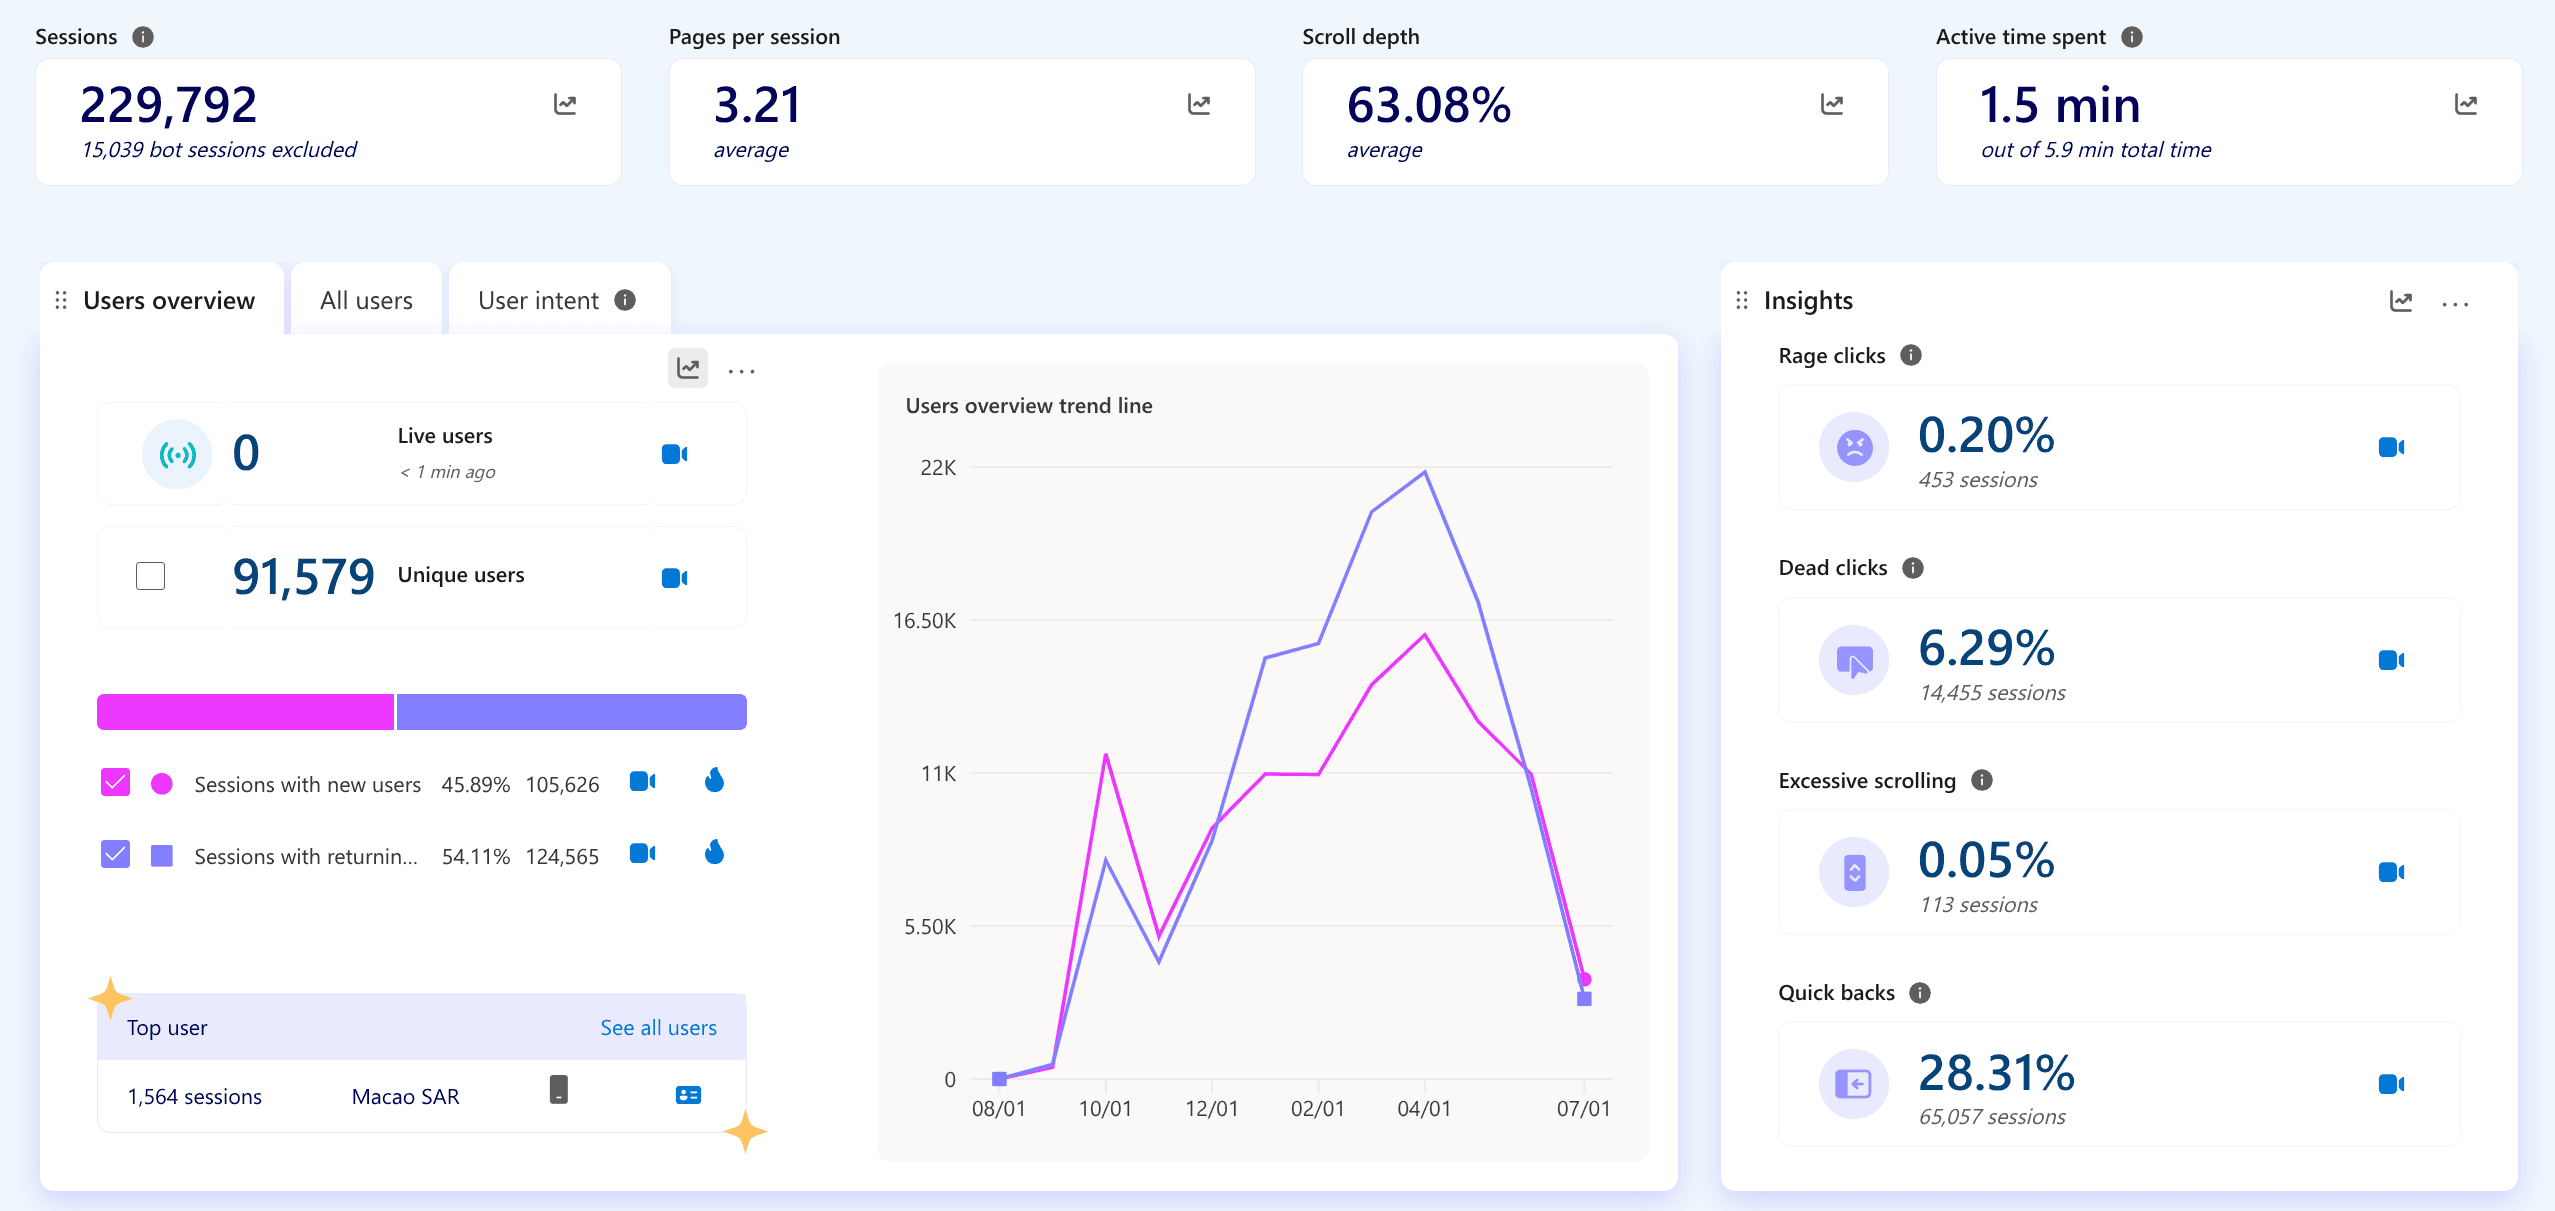Click the Sessions info icon
2555x1211 pixels.
click(x=143, y=37)
